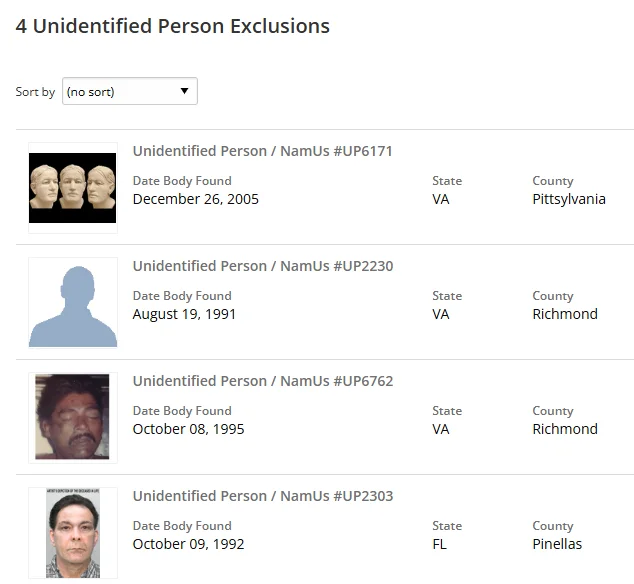Open Unidentified Person NamUs #UP2230 link
This screenshot has width=634, height=584.
[x=262, y=266]
